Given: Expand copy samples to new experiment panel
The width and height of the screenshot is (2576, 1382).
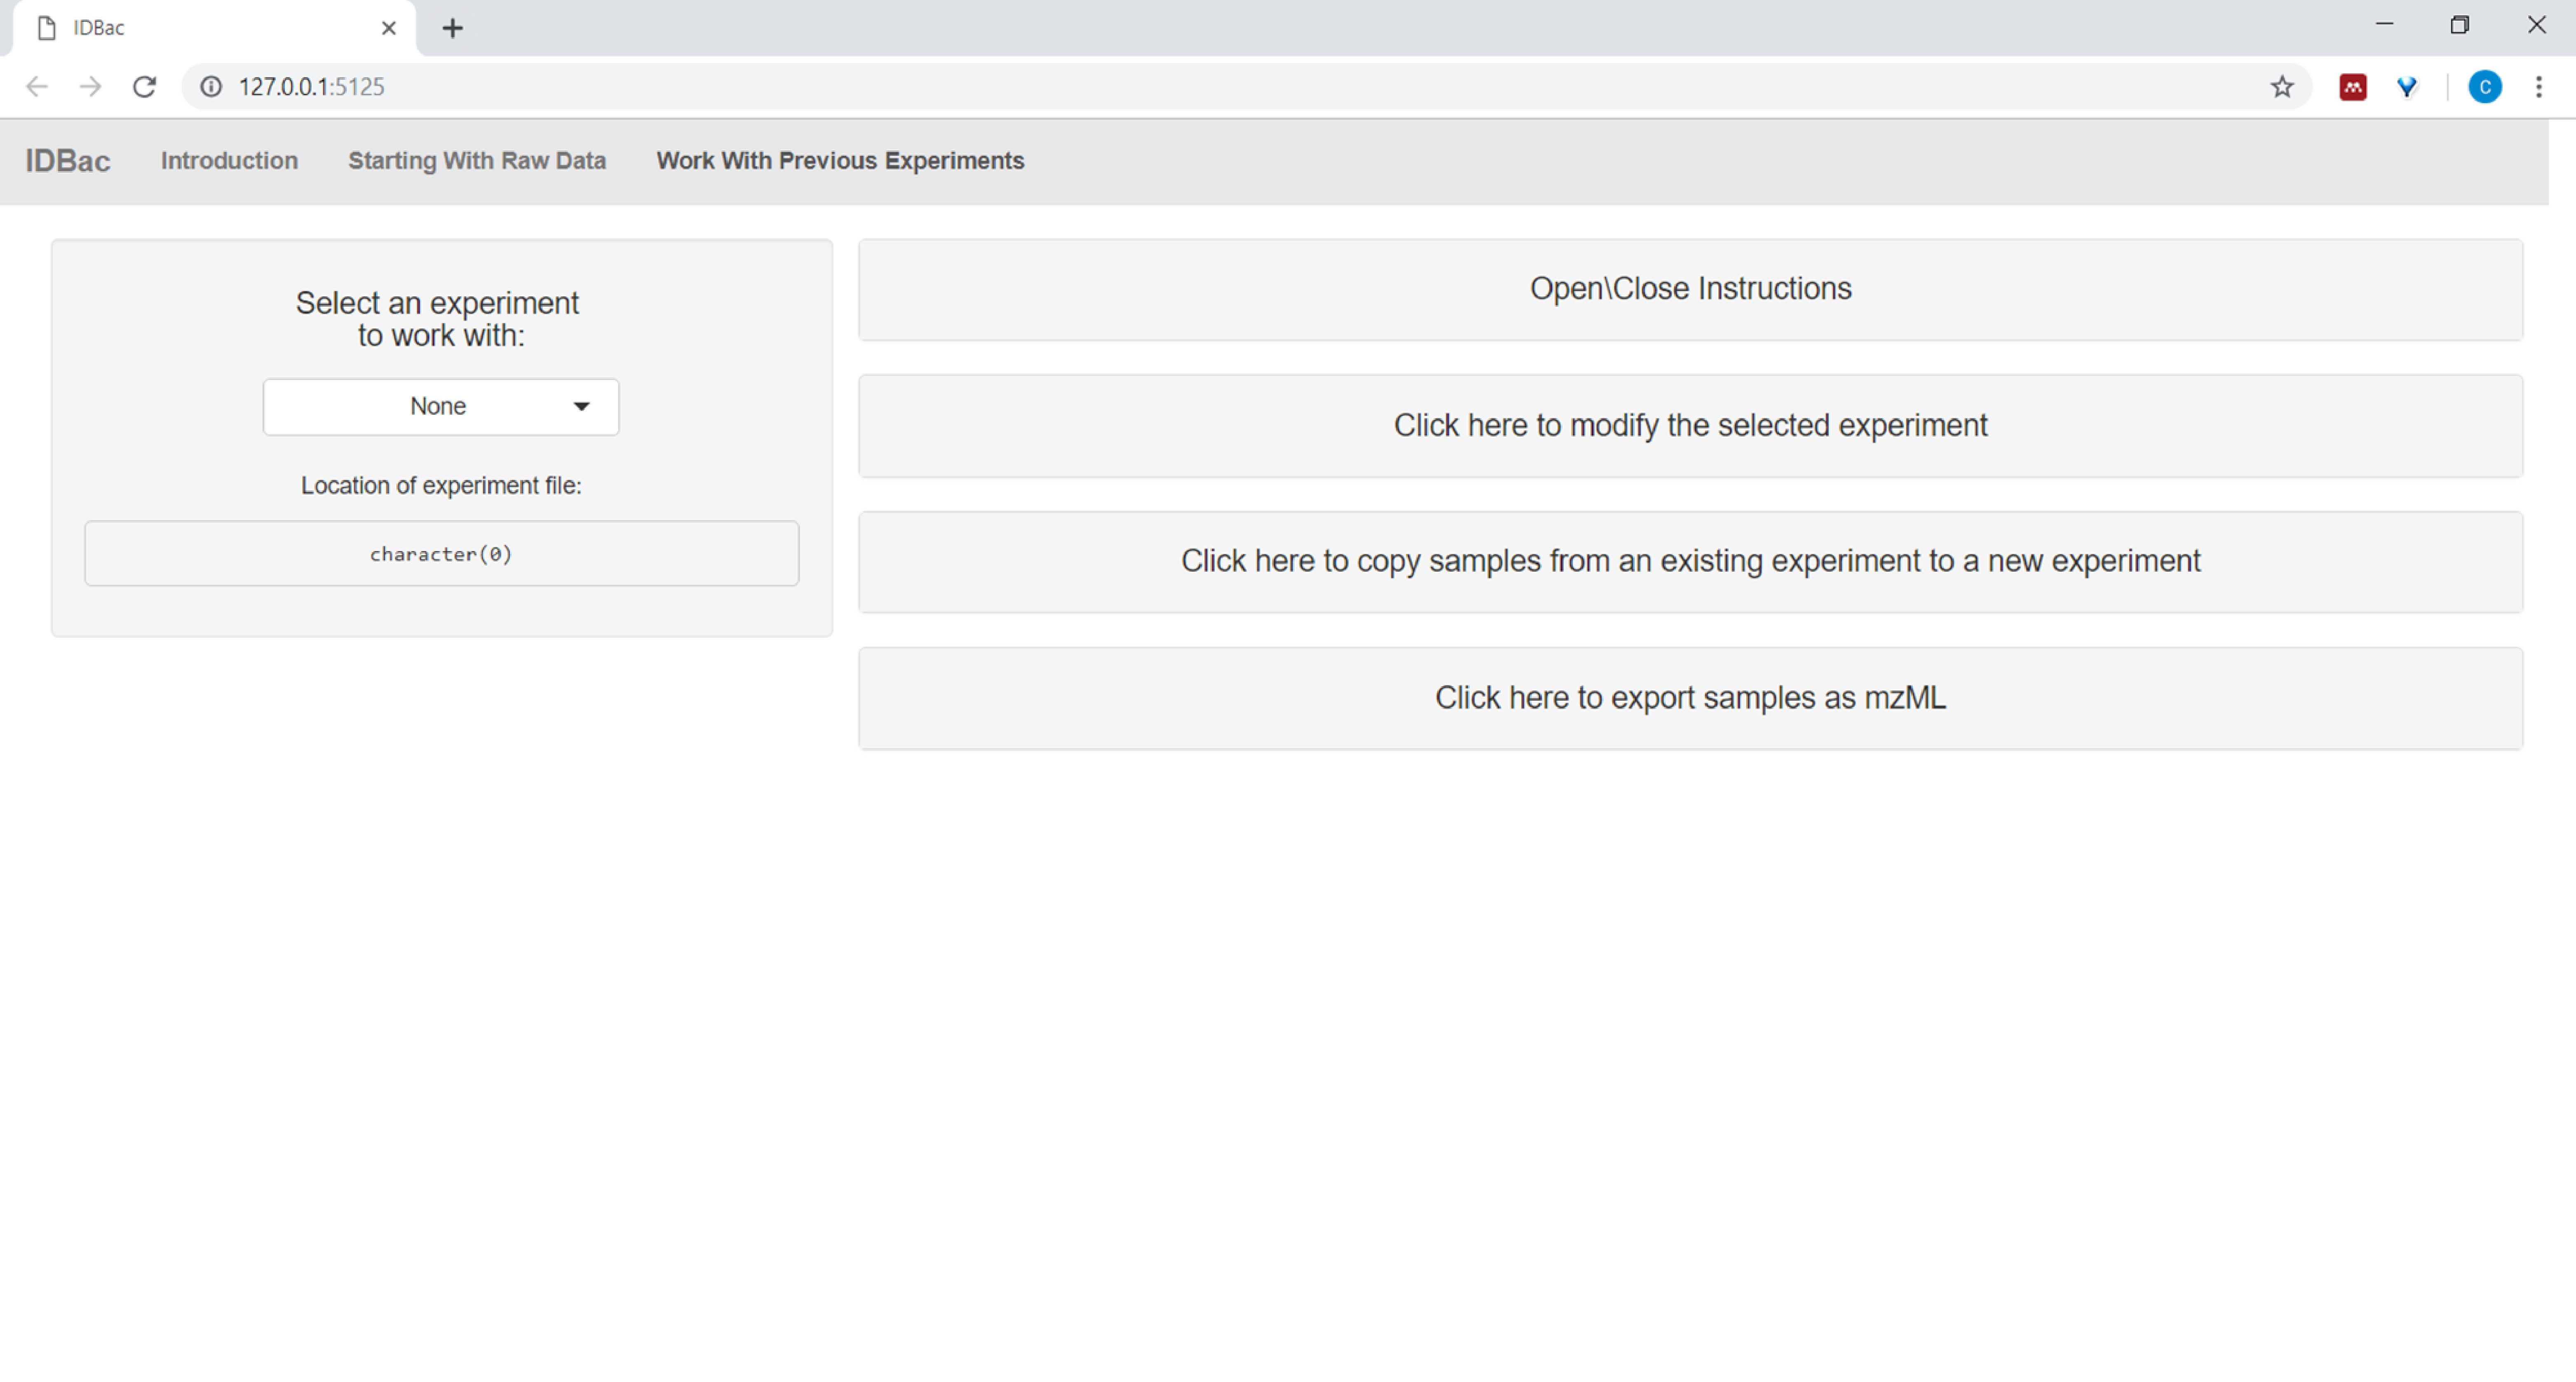Looking at the screenshot, I should pos(1690,561).
